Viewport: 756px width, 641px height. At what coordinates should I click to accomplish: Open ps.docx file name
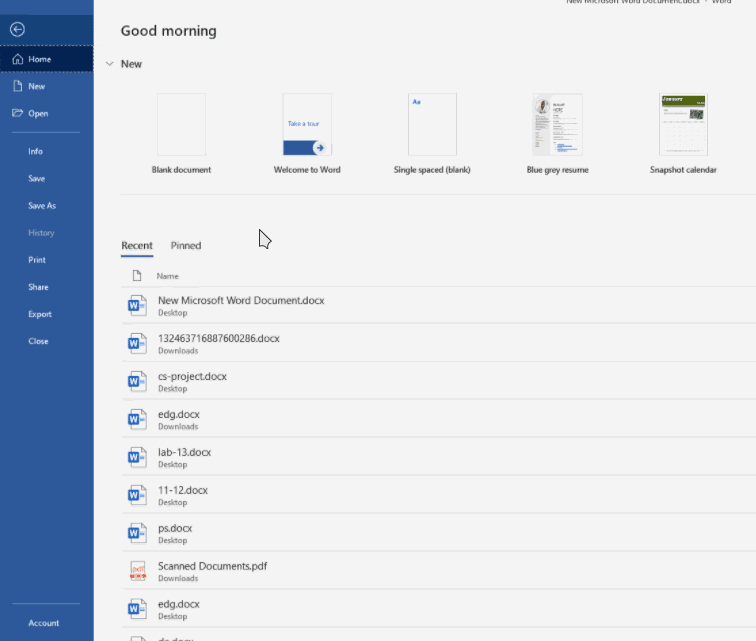click(x=175, y=528)
